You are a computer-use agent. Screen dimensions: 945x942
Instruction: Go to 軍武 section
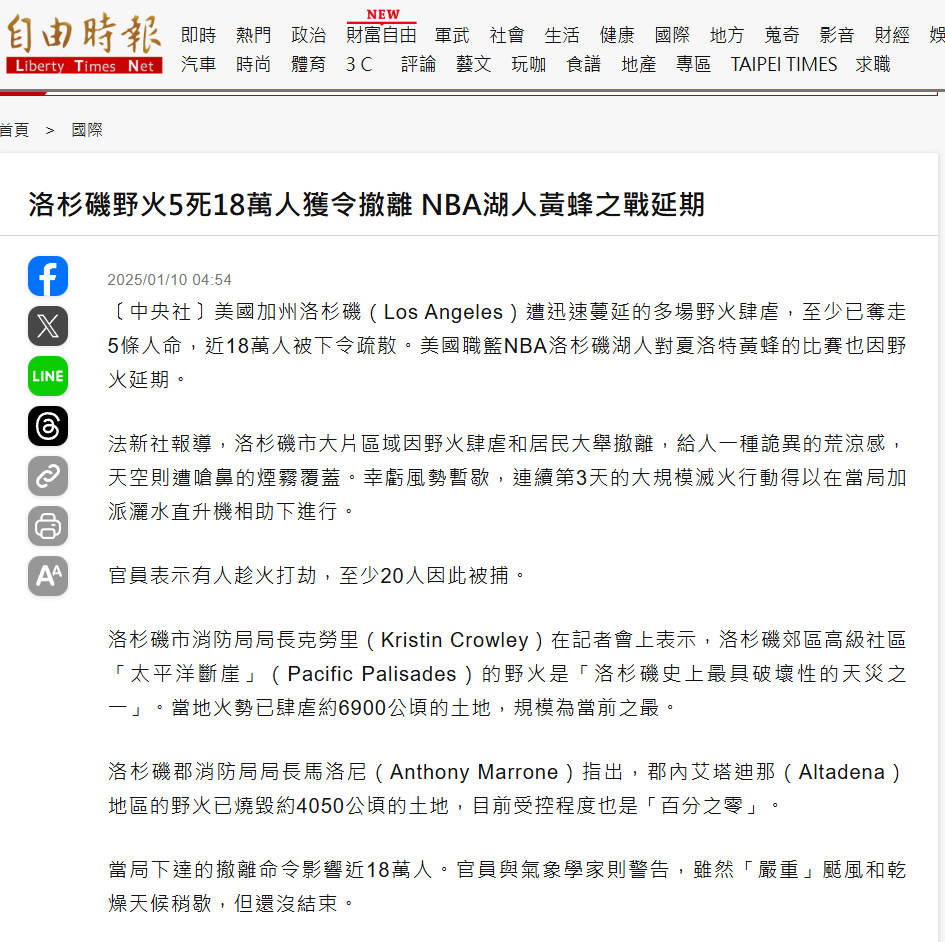[x=452, y=35]
